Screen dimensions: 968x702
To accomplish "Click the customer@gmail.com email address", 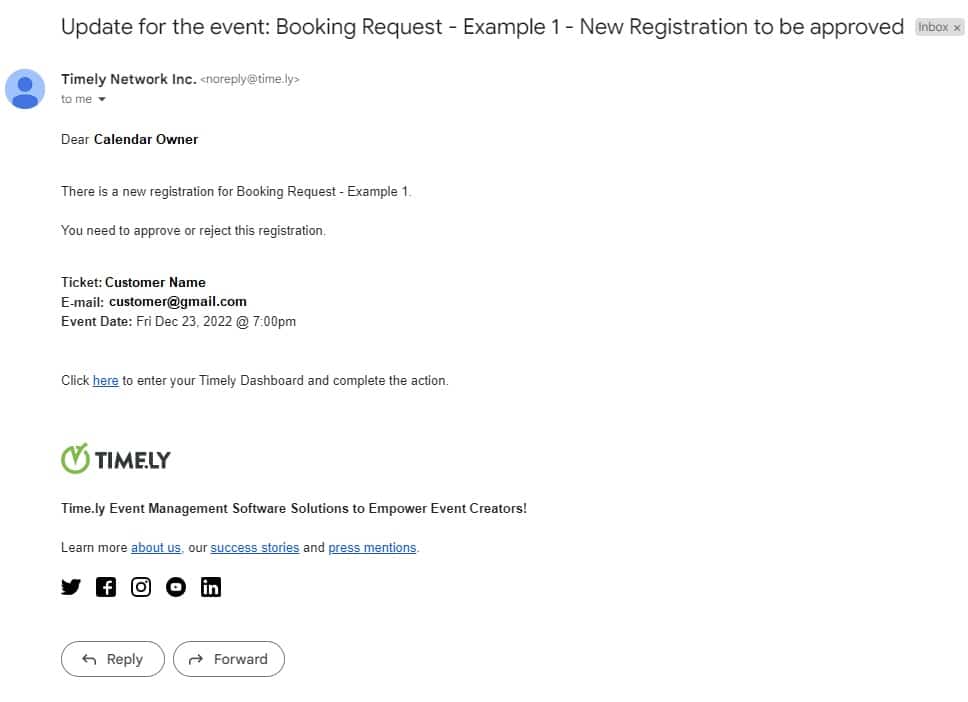I will [178, 301].
